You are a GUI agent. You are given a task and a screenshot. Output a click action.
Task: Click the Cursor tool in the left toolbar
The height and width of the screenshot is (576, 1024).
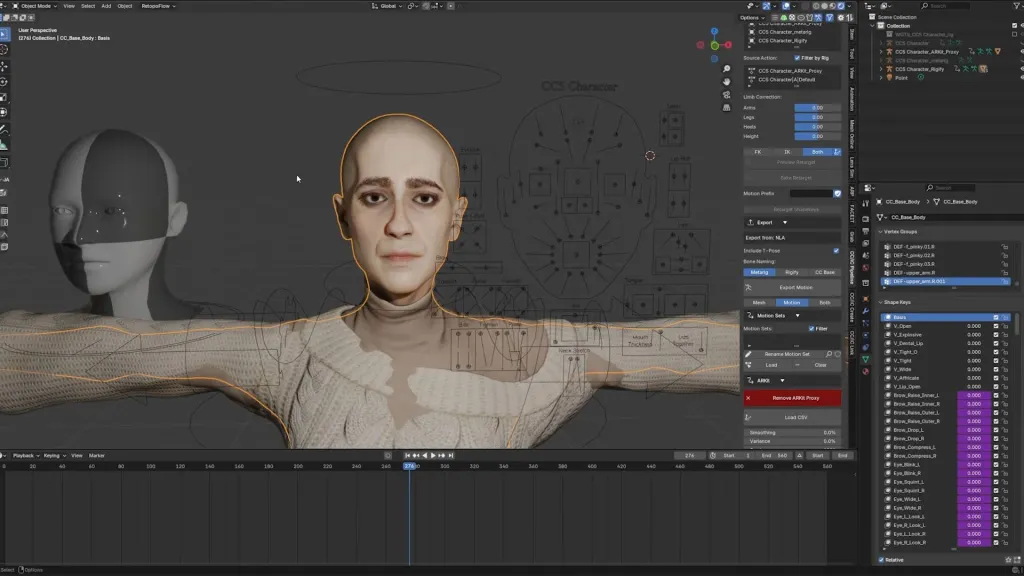pos(5,50)
